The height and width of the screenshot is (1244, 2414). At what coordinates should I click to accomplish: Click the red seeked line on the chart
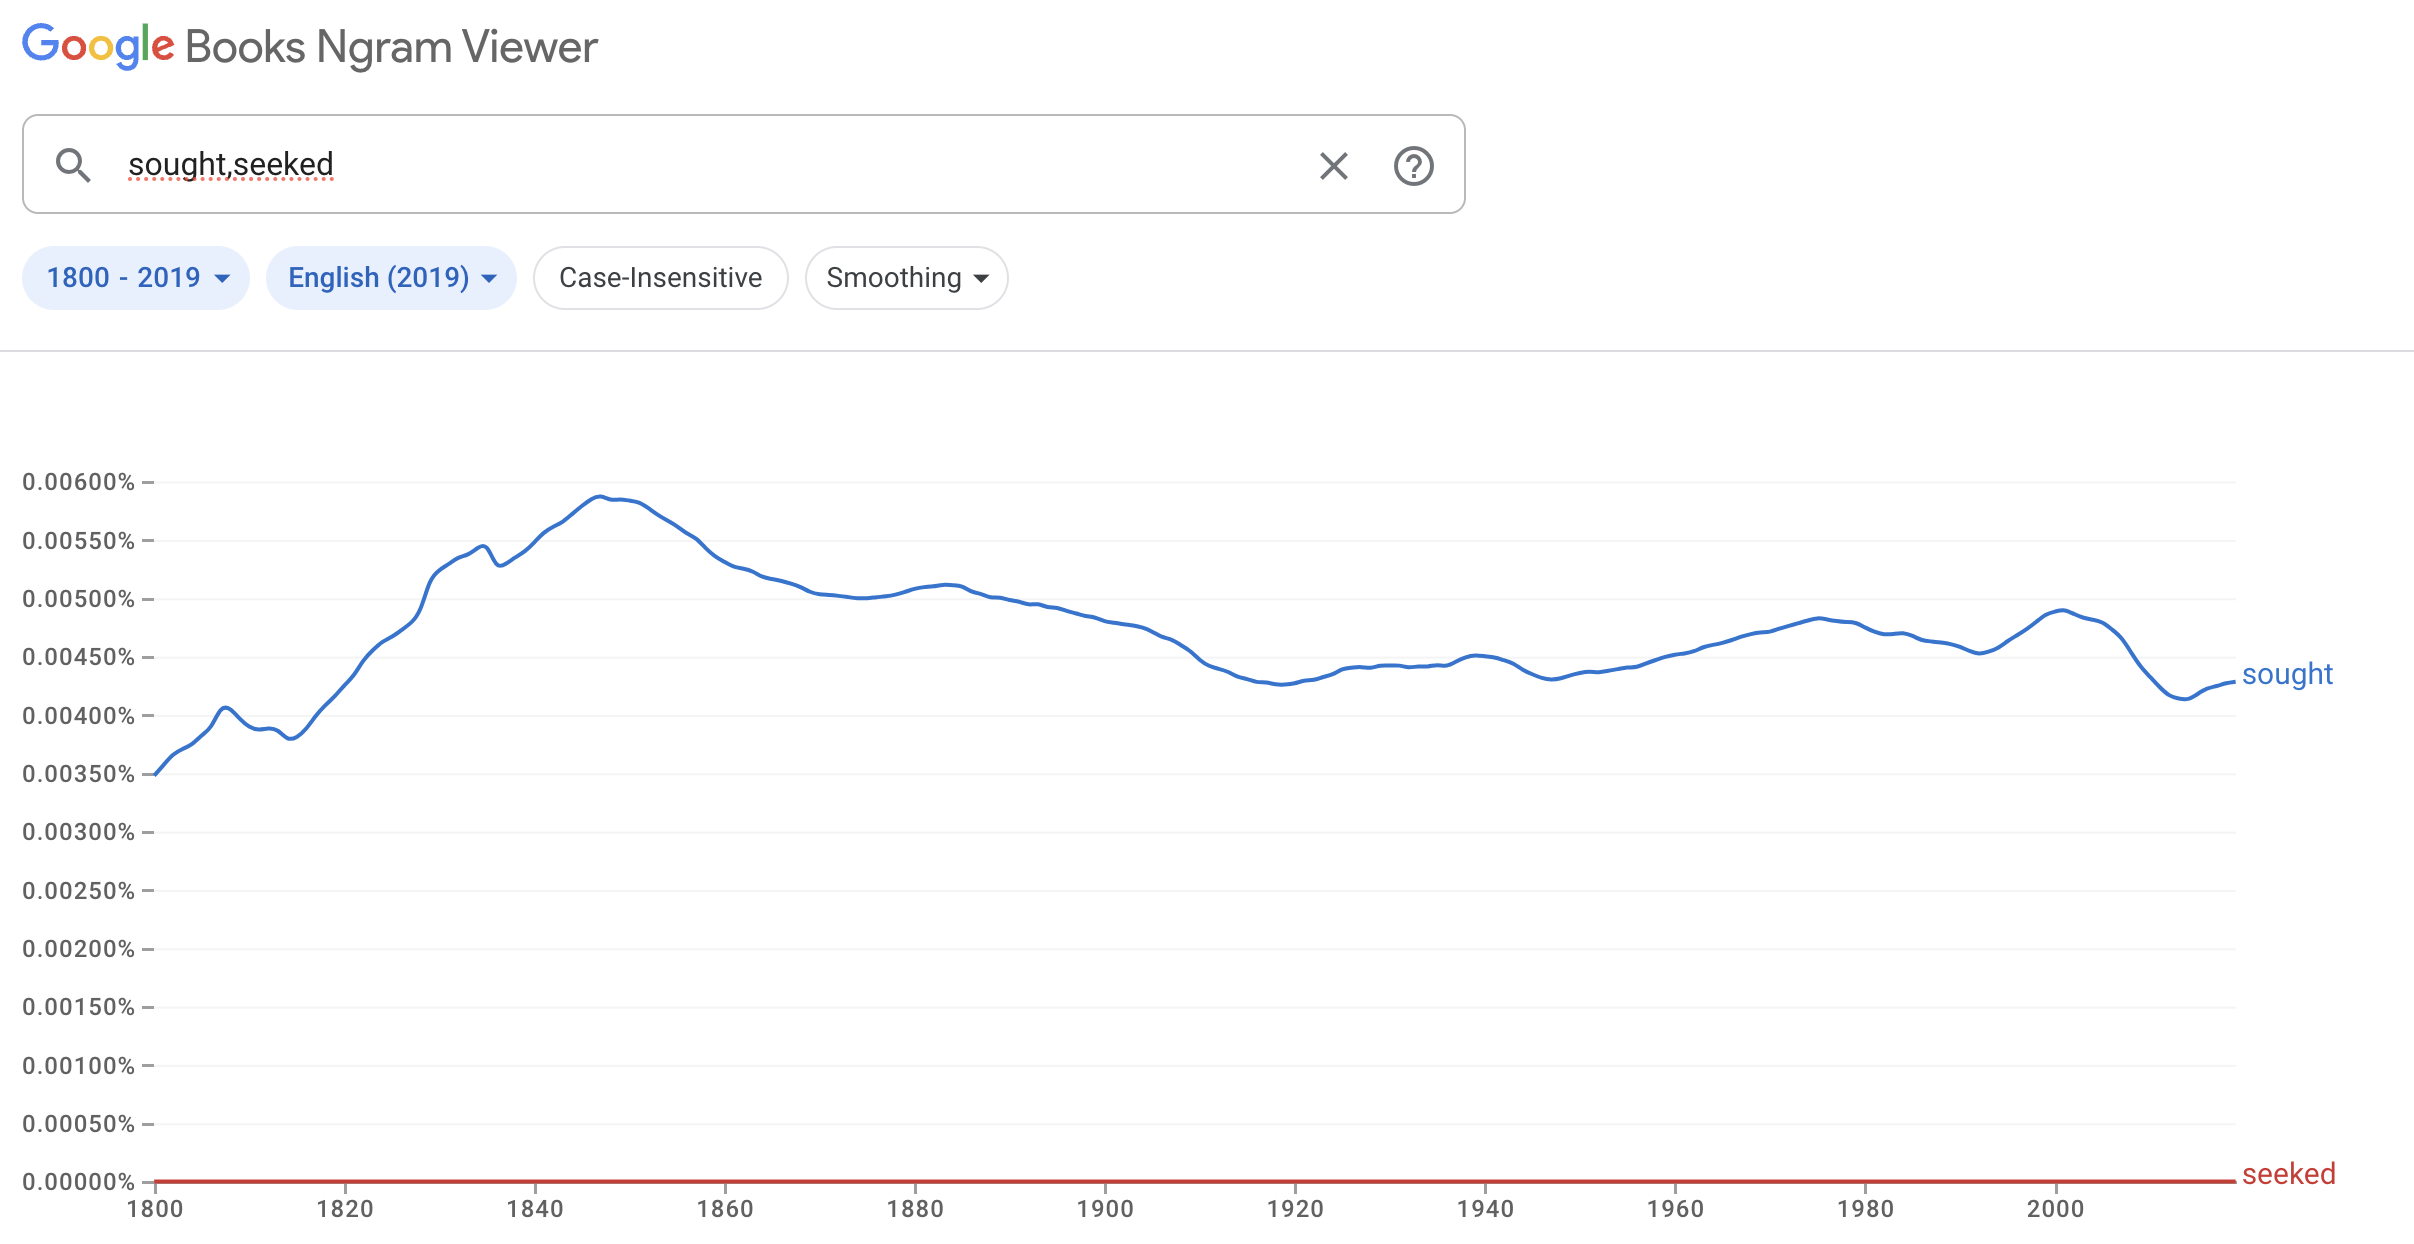click(x=1200, y=1181)
